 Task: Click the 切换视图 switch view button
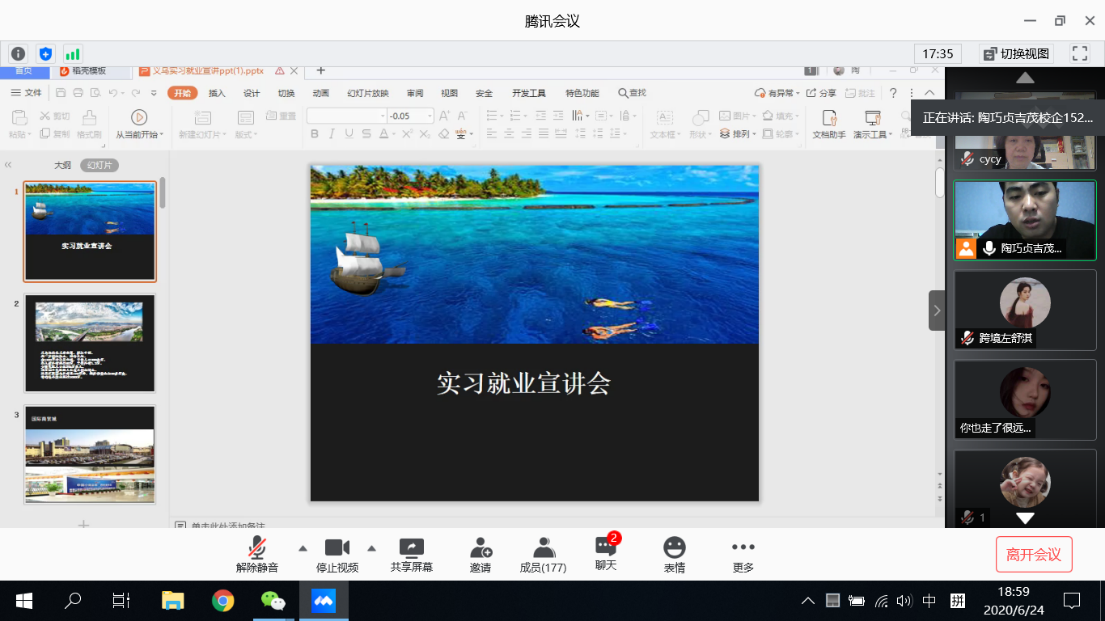click(1015, 54)
